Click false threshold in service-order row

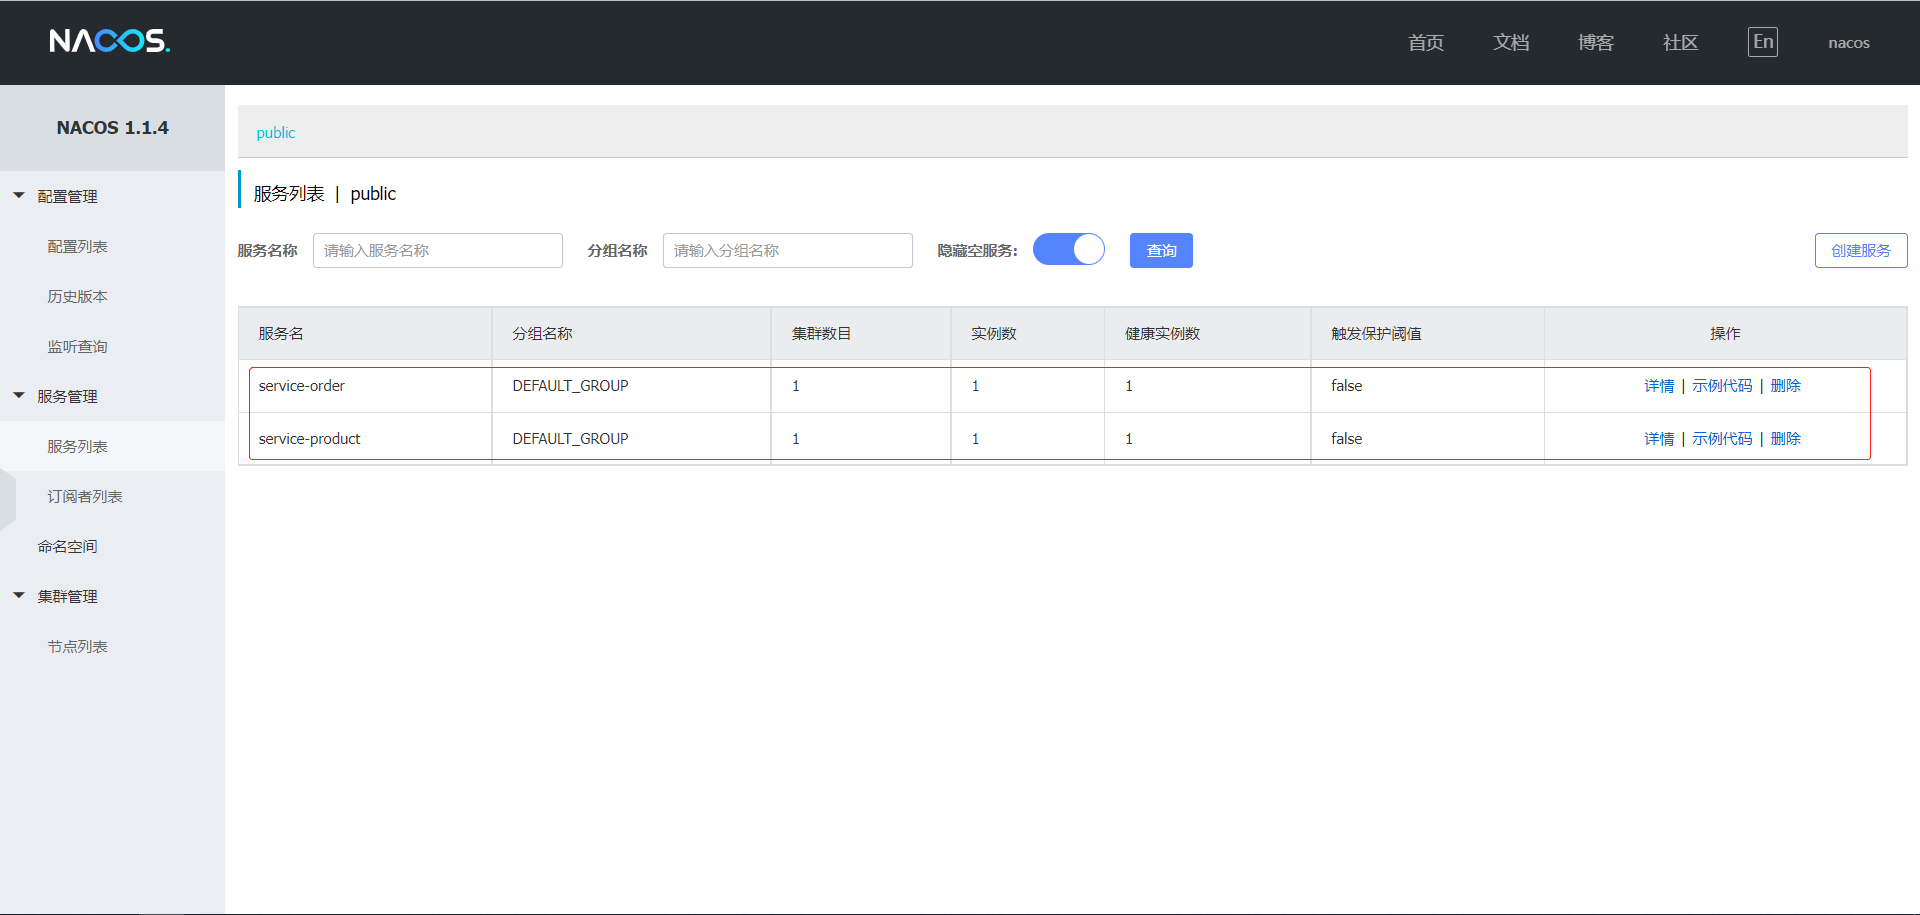tap(1346, 386)
